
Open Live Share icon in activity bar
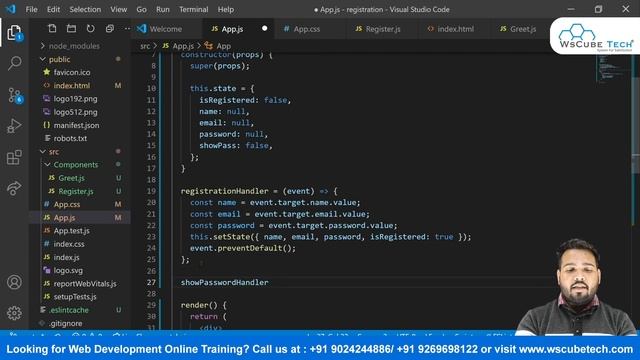click(14, 188)
